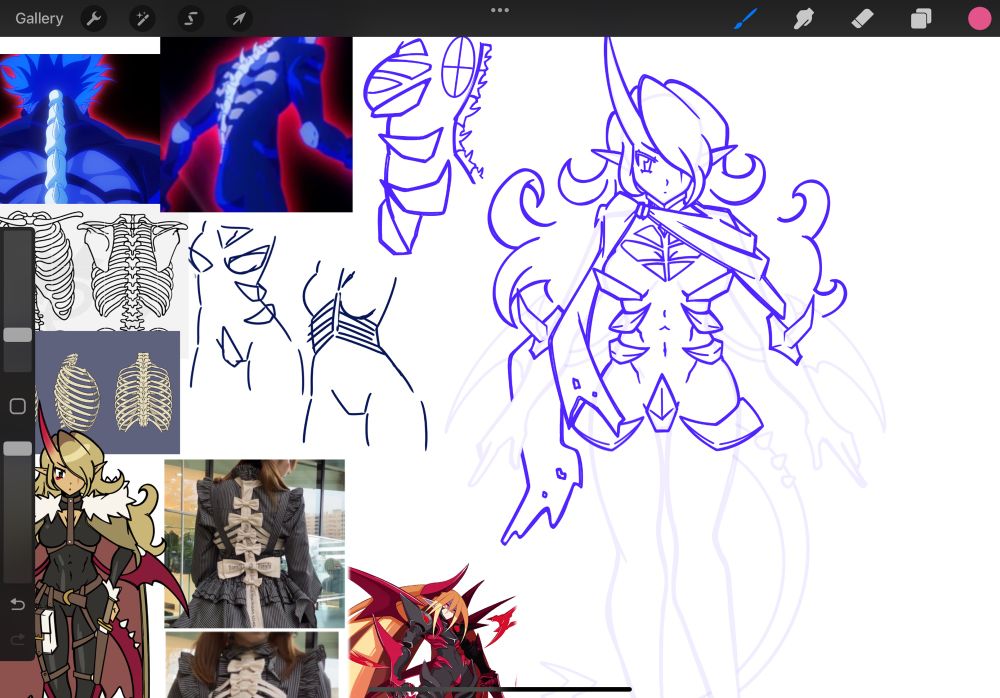1000x698 pixels.
Task: Tap the striped dress with bows photo
Action: tap(254, 544)
